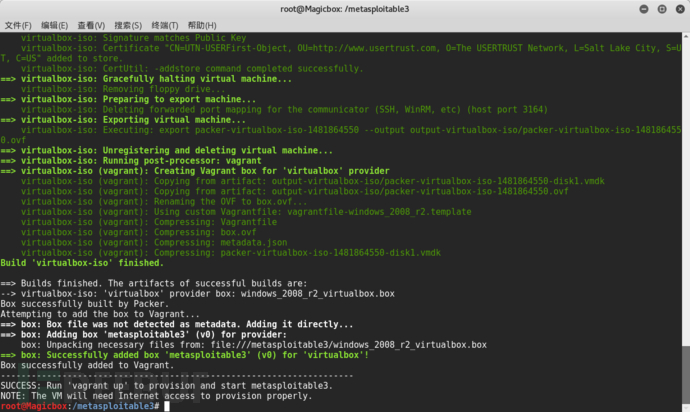Open the 文件(F) menu
Image resolution: width=690 pixels, height=412 pixels.
coord(18,26)
